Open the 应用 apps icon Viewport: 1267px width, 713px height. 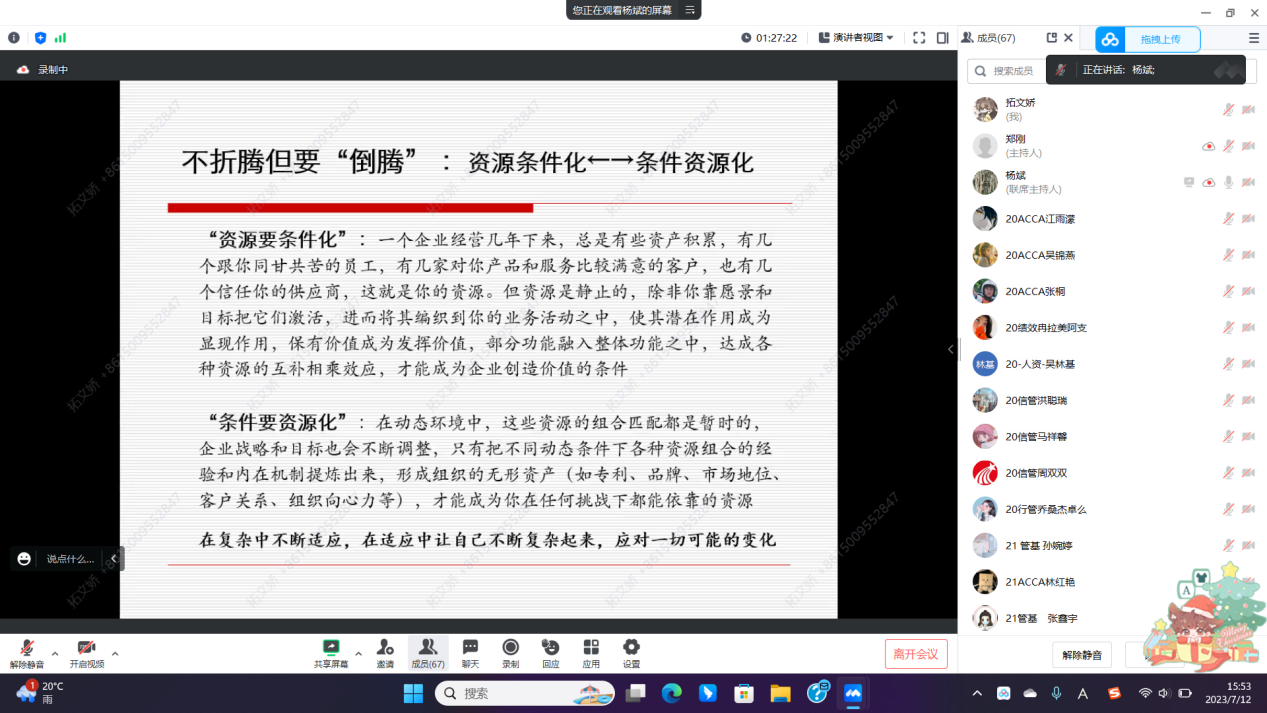pyautogui.click(x=591, y=648)
